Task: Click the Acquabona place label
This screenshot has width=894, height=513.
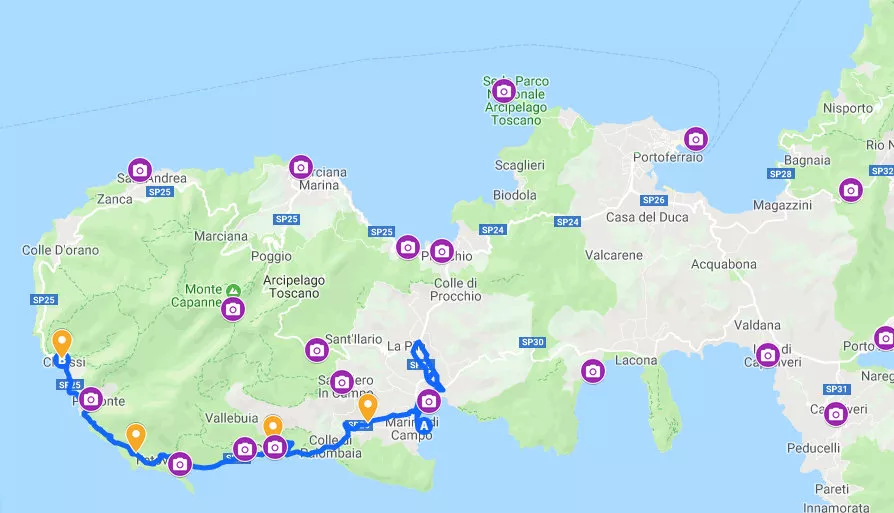Action: 724,264
